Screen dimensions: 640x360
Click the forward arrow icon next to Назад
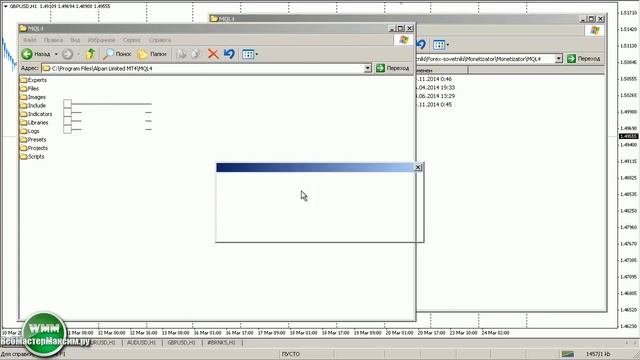pos(68,54)
